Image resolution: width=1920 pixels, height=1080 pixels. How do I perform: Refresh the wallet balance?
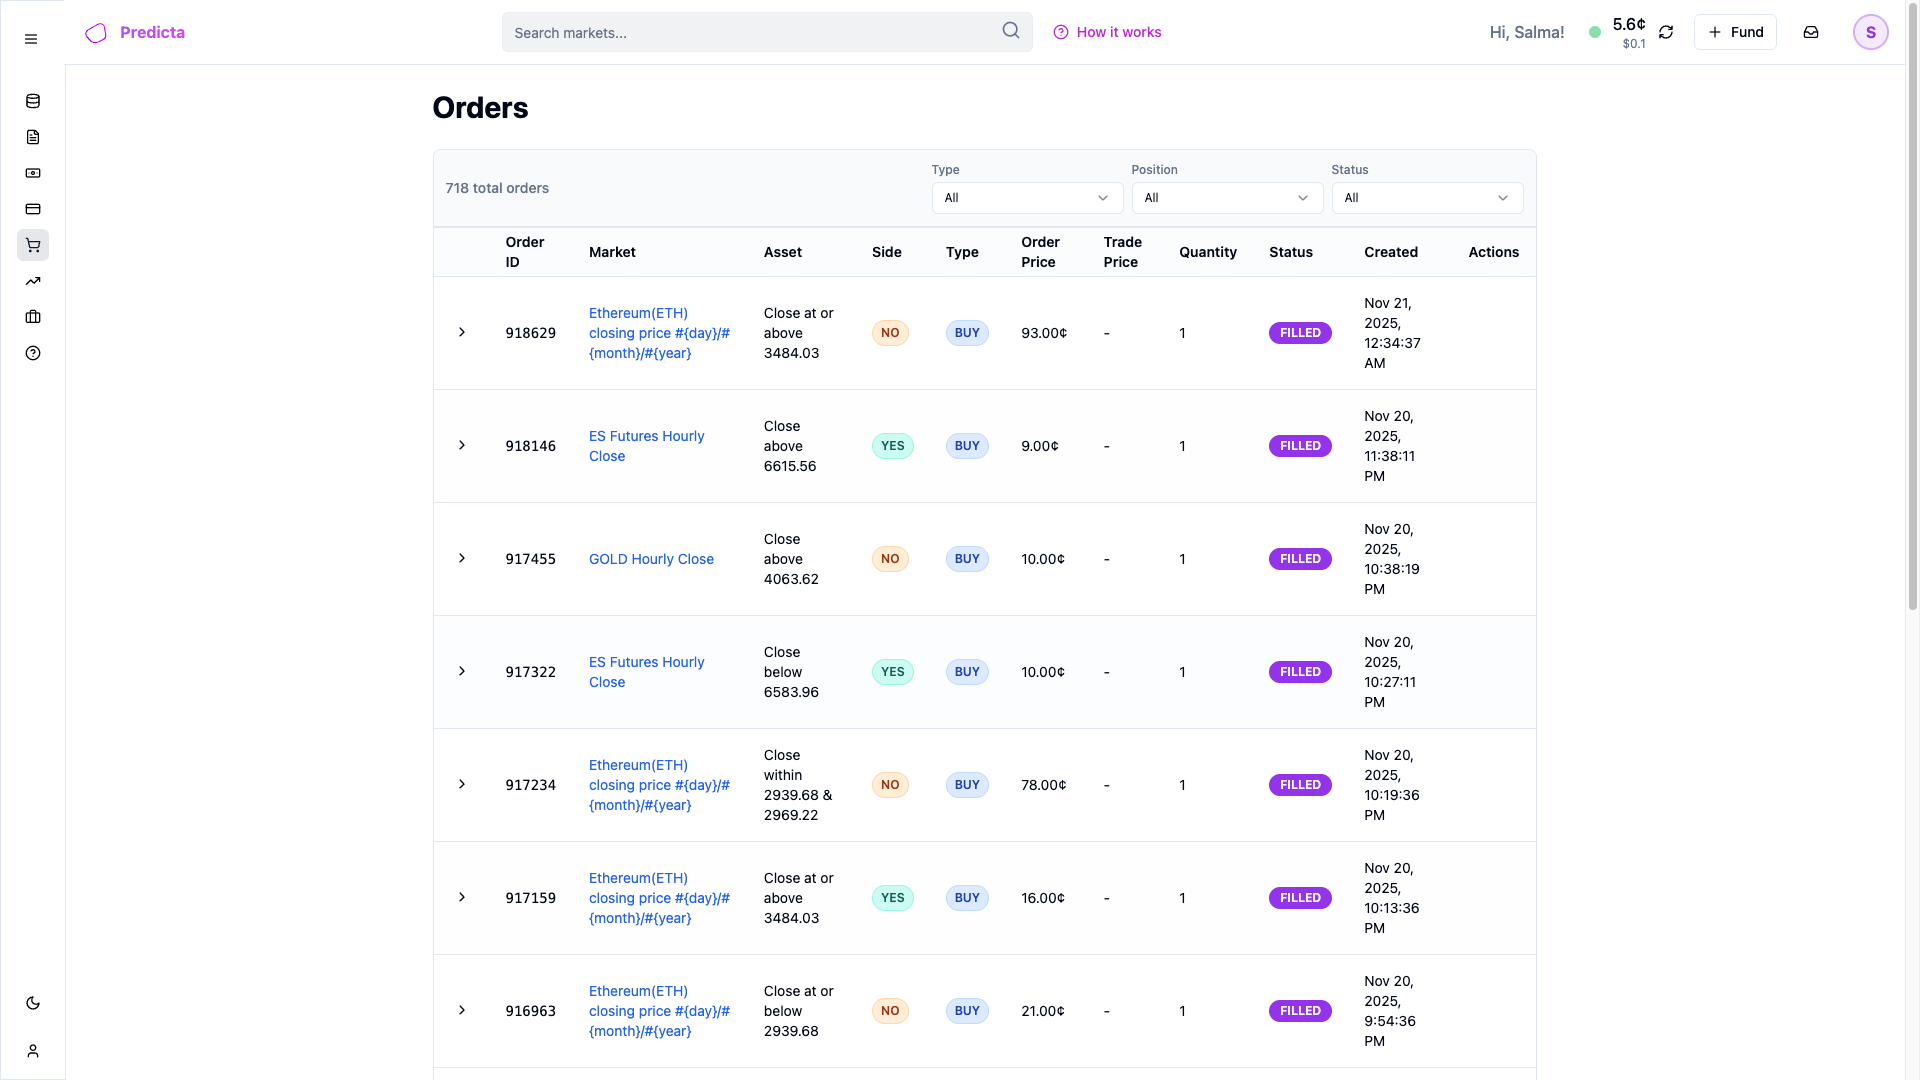(x=1666, y=32)
